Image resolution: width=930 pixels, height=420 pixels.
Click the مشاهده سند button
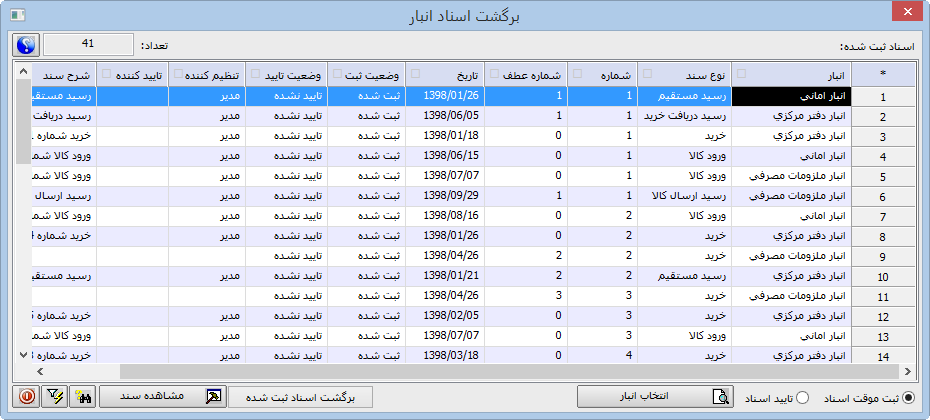click(163, 397)
